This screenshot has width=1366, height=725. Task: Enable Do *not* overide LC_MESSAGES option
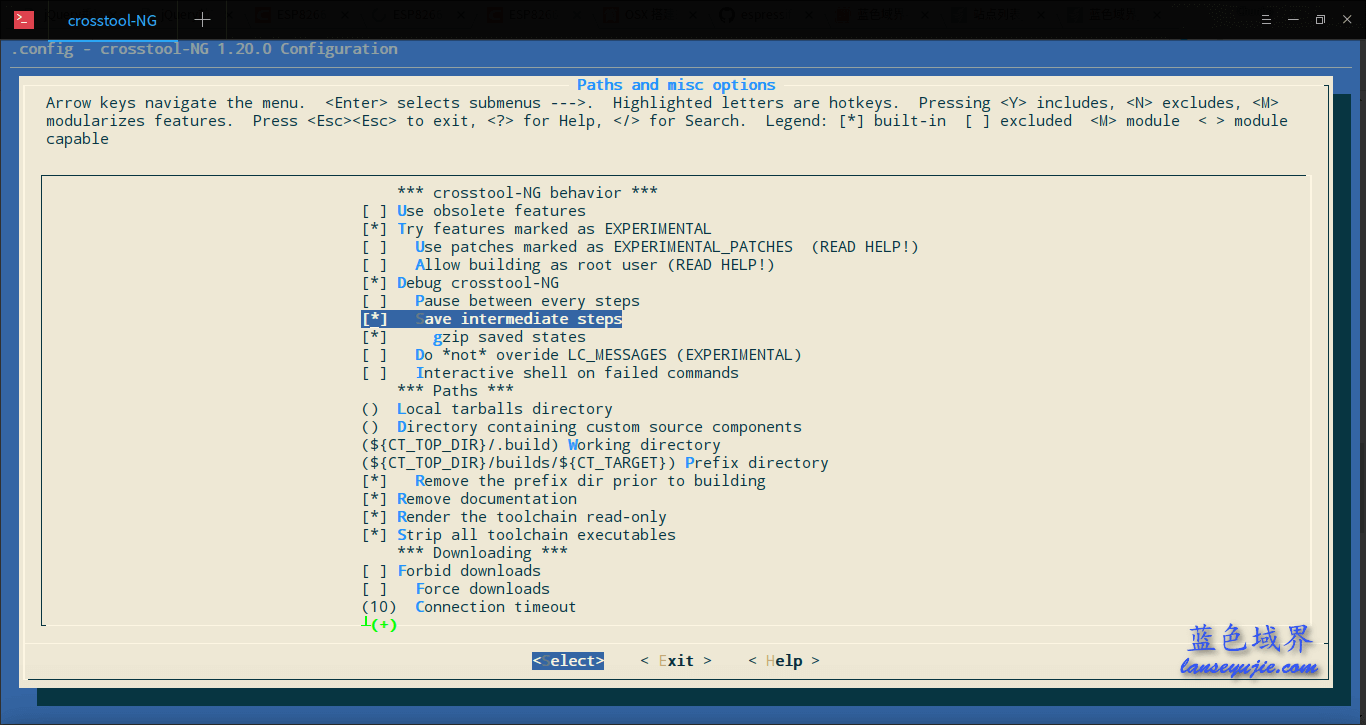[x=582, y=355]
